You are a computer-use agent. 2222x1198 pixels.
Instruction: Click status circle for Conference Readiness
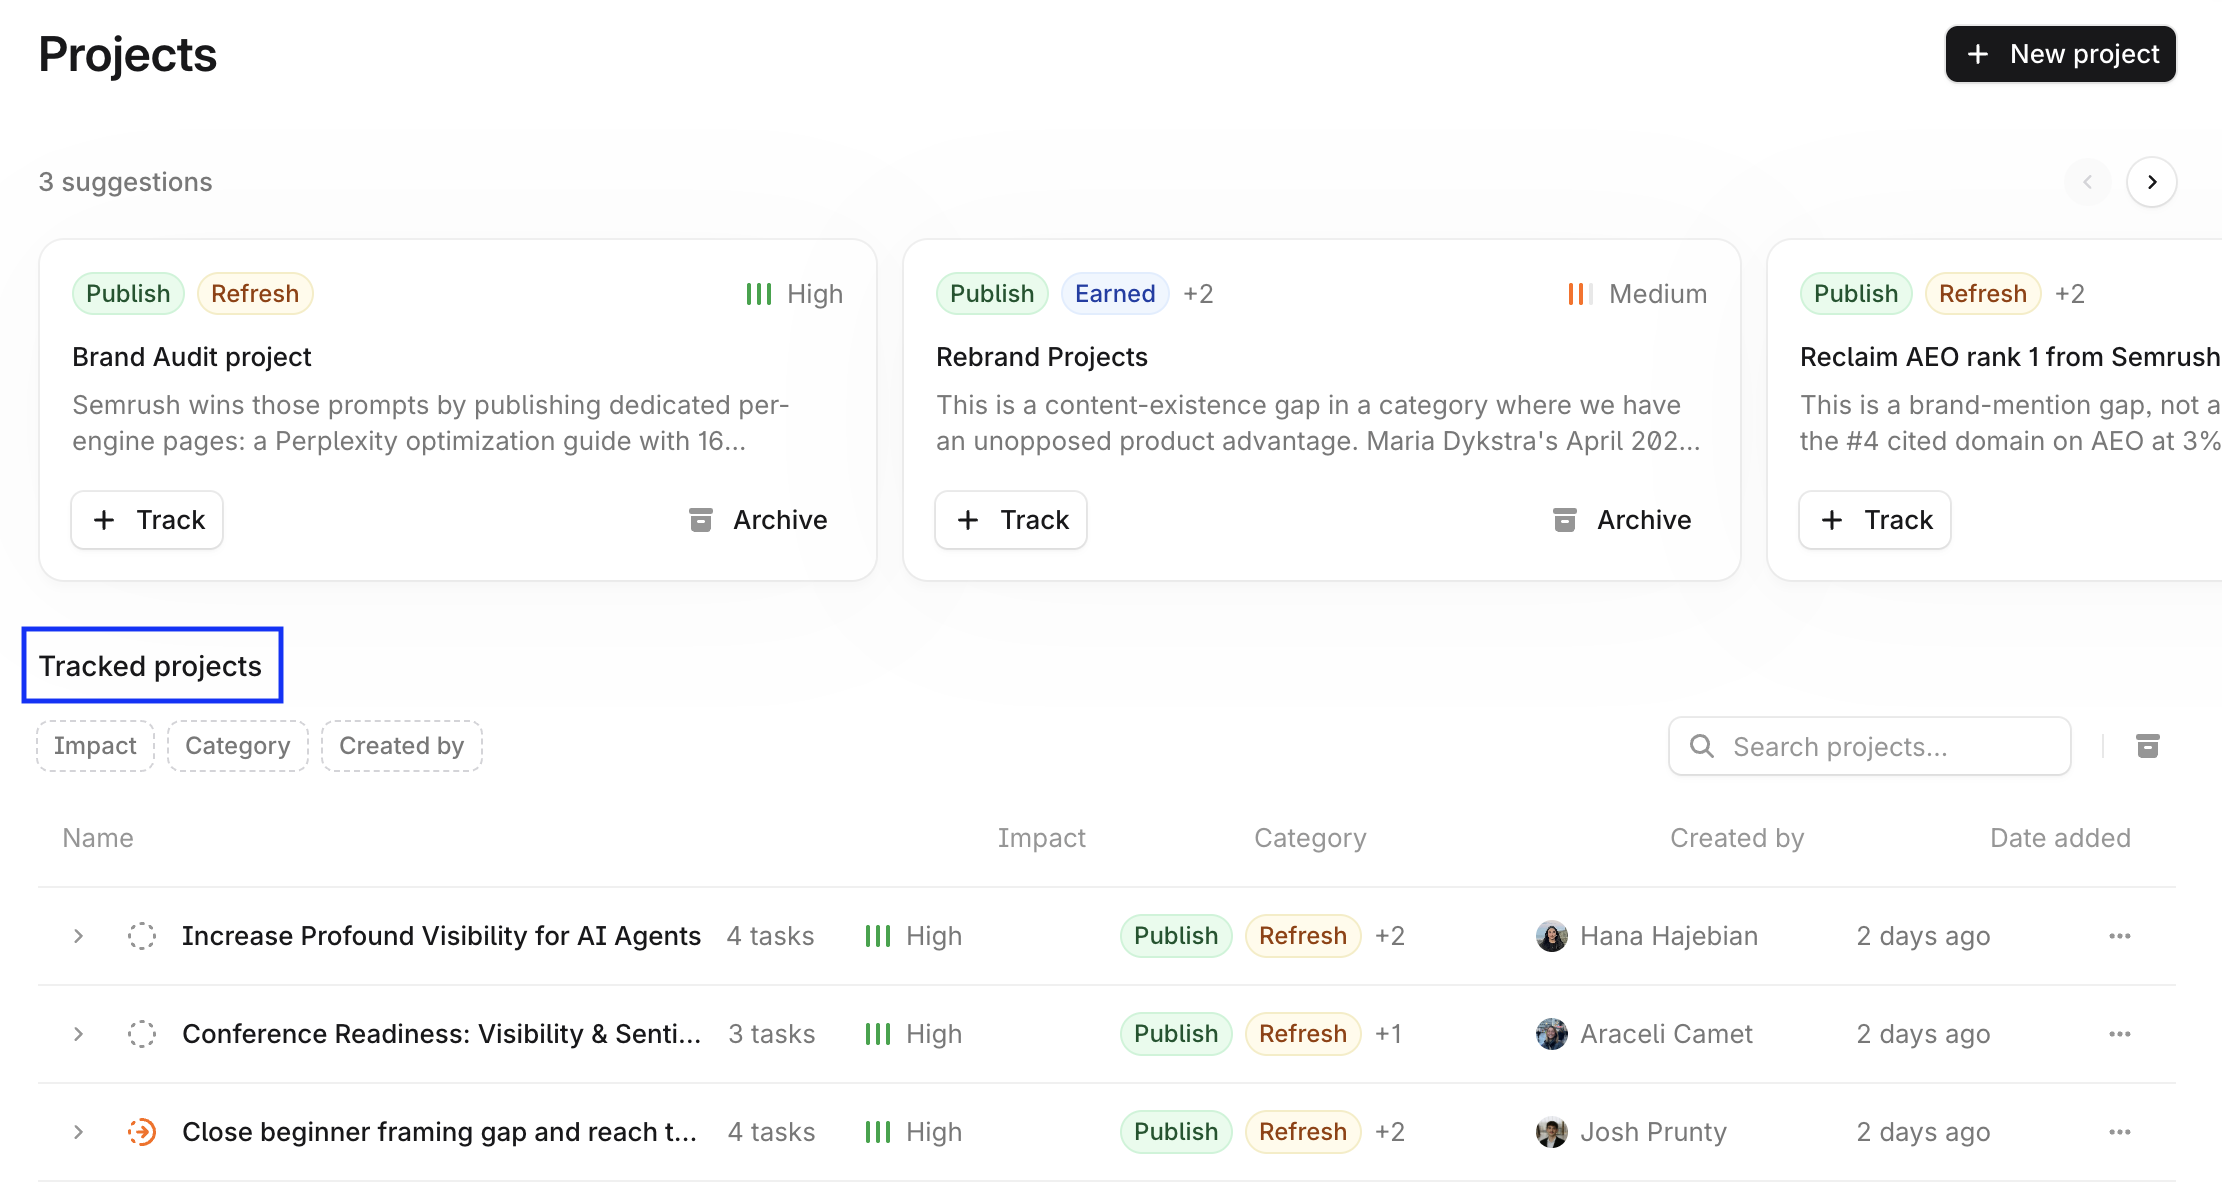[x=142, y=1034]
